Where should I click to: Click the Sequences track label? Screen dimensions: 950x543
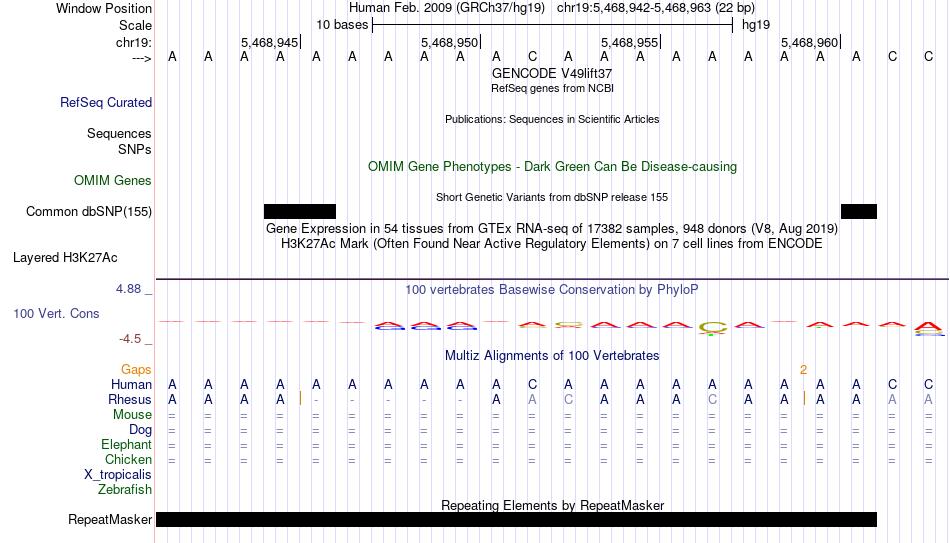tap(119, 133)
